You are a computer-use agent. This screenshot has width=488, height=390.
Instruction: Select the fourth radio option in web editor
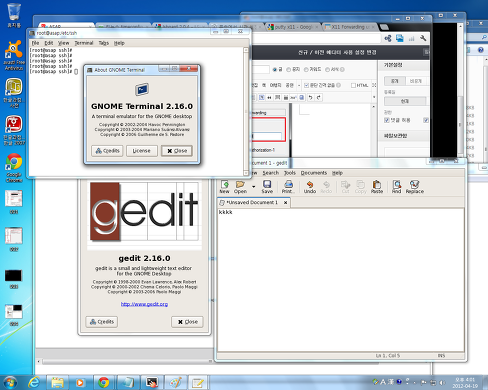click(x=327, y=70)
